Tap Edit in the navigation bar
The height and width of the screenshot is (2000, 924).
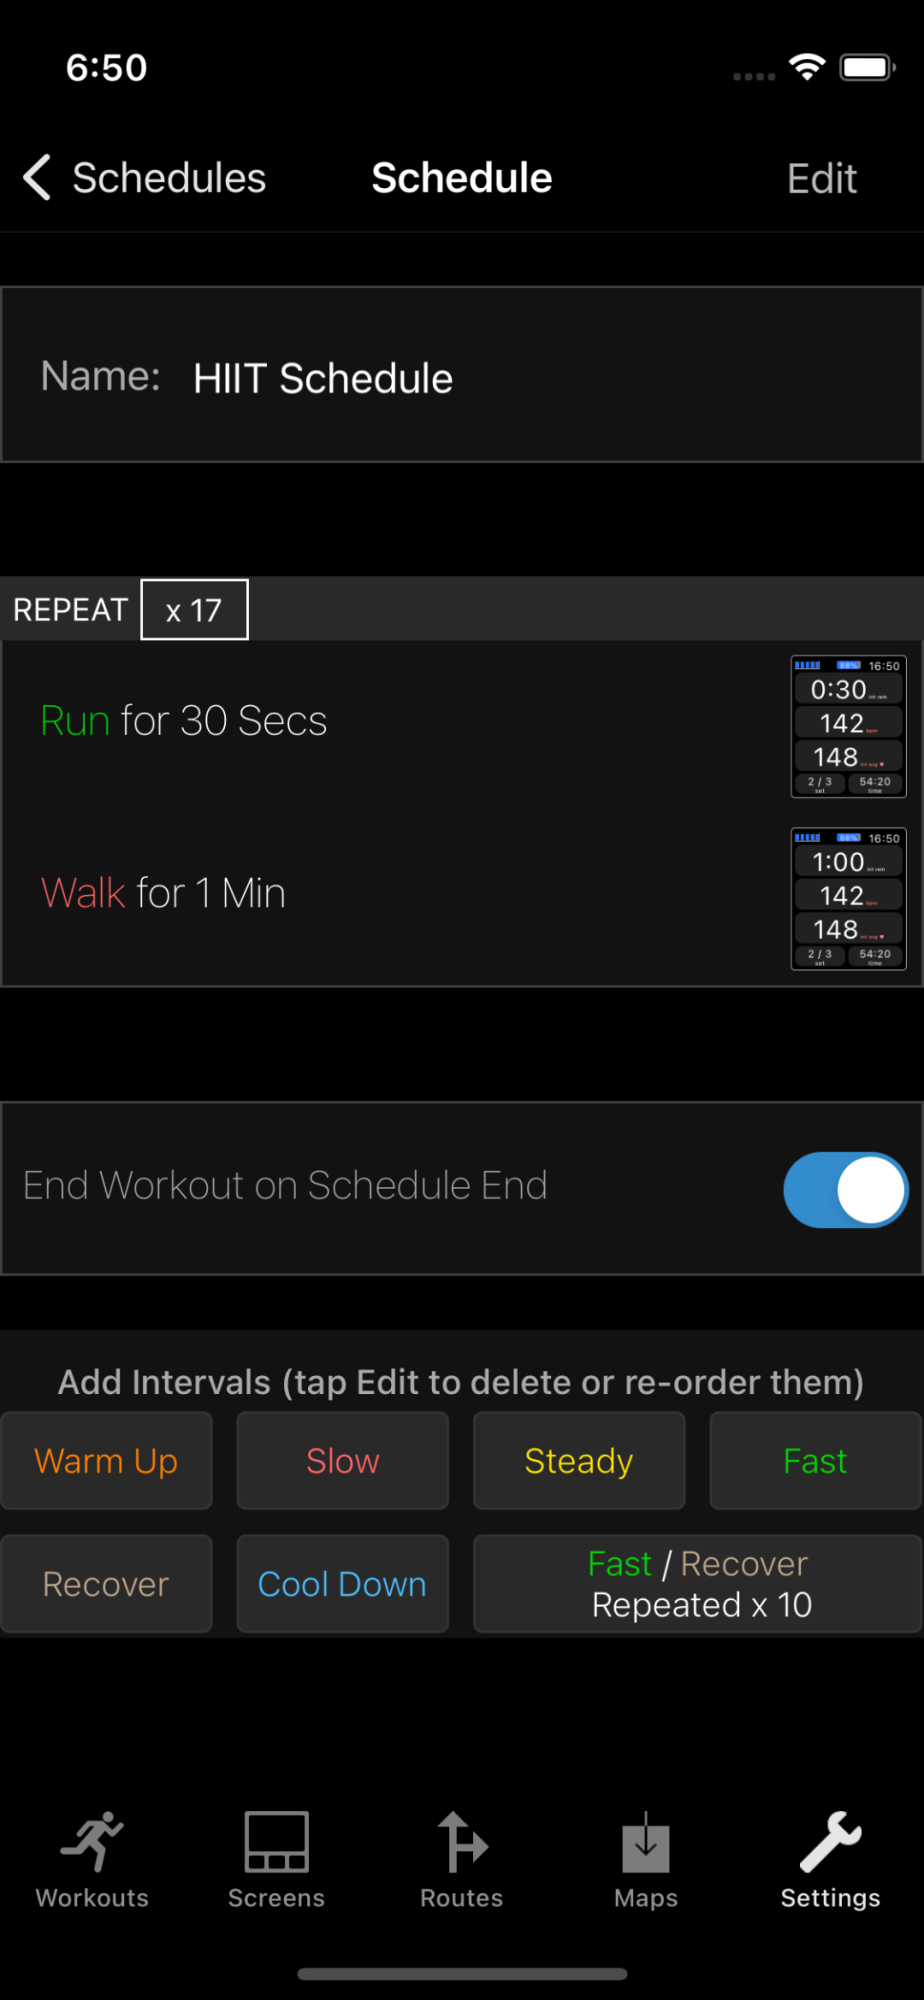[821, 179]
